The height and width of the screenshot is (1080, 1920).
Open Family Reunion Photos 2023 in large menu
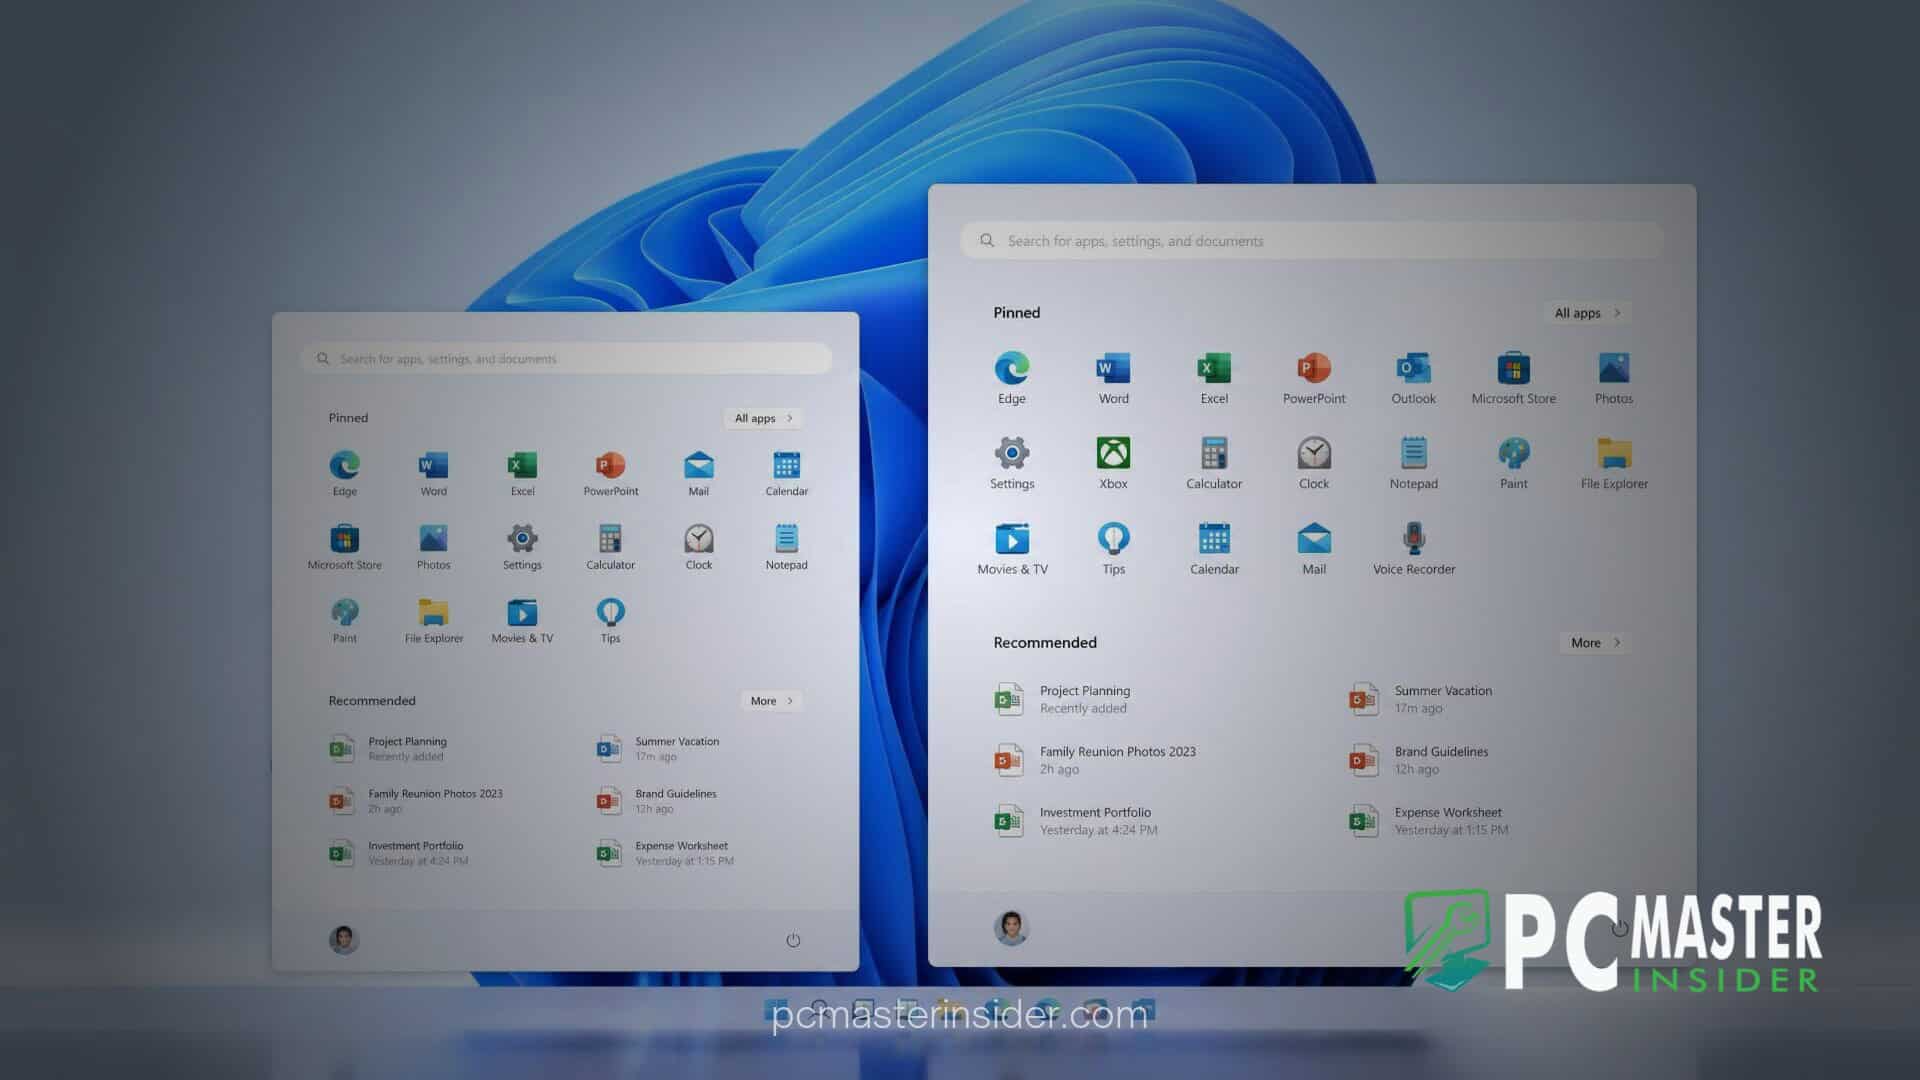[x=1095, y=760]
